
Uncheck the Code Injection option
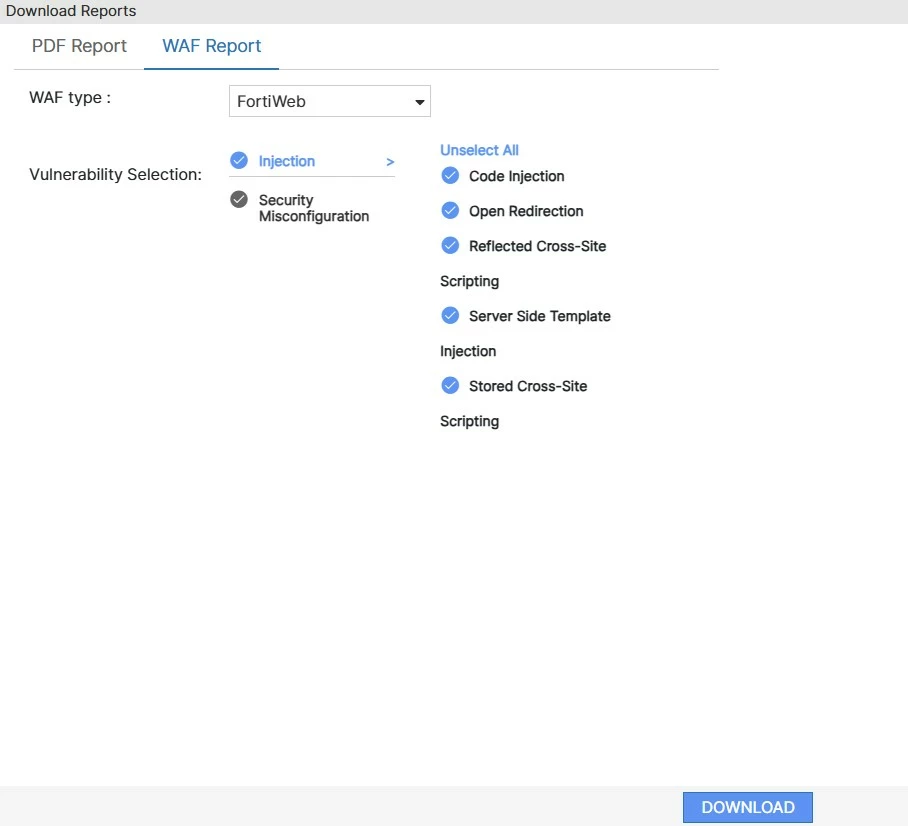point(450,176)
